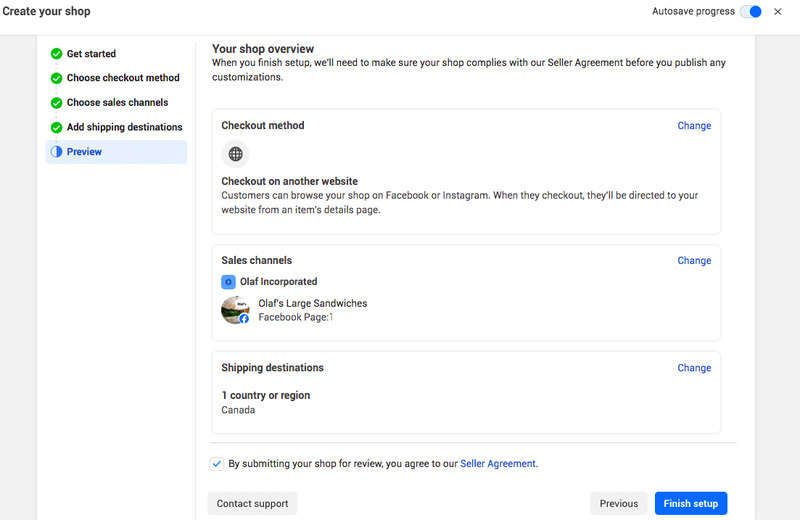Click the half-circle progress icon beside Preview
Viewport: 800px width, 520px height.
coord(56,152)
